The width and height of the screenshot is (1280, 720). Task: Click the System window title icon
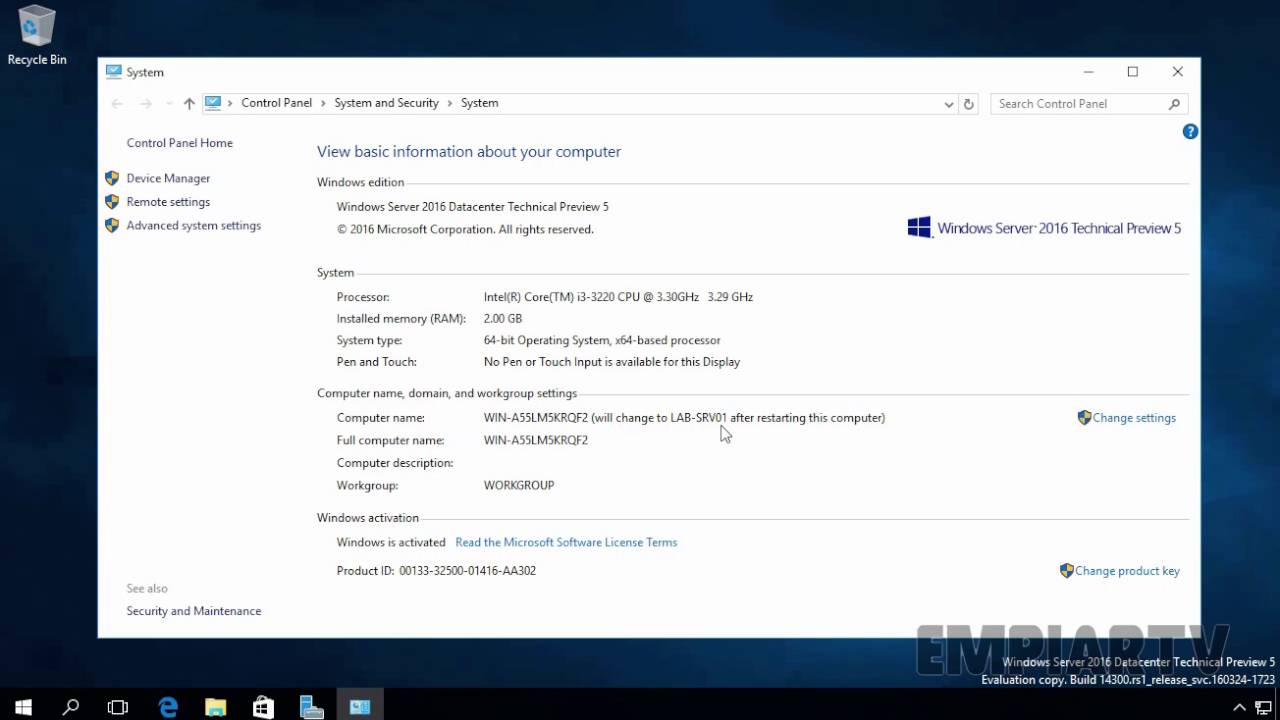click(113, 72)
